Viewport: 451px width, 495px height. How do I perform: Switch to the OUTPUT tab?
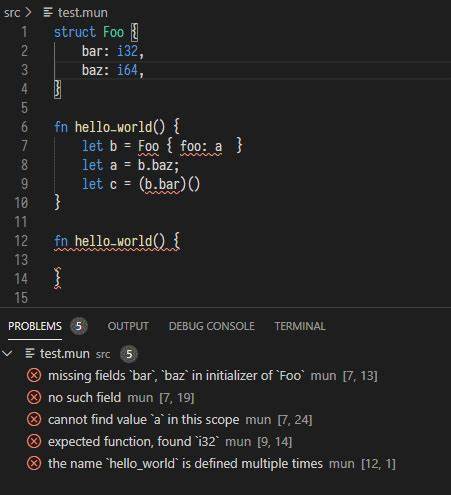tap(128, 326)
